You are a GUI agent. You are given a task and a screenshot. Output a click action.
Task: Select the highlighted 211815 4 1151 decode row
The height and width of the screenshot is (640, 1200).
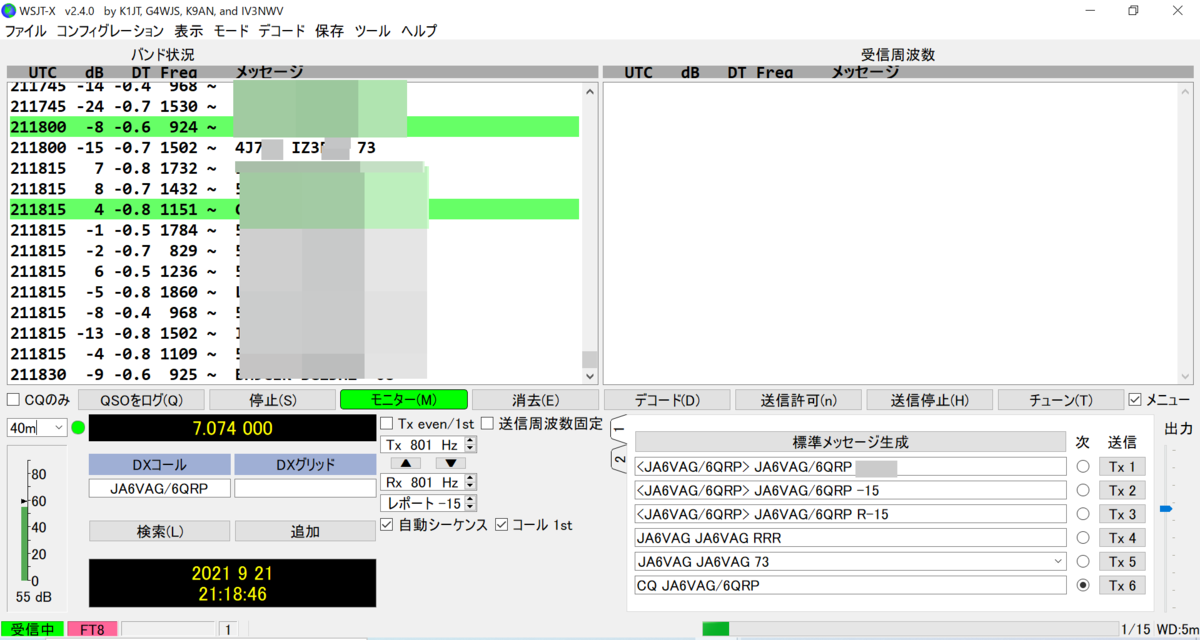(294, 209)
